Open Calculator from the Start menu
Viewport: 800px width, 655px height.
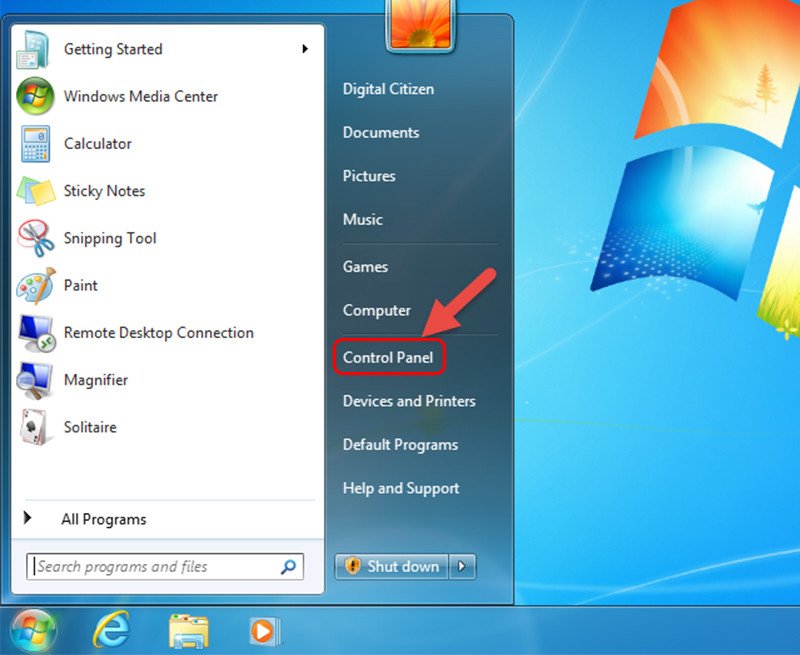click(x=97, y=143)
